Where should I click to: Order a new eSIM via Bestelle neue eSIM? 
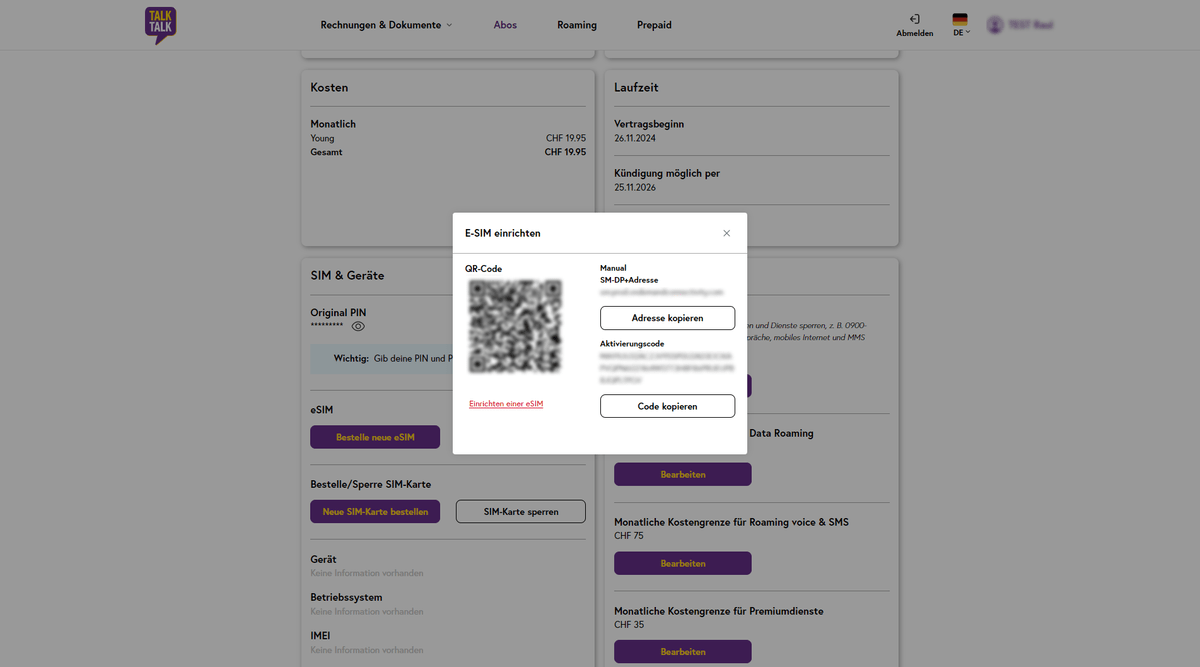pyautogui.click(x=375, y=437)
